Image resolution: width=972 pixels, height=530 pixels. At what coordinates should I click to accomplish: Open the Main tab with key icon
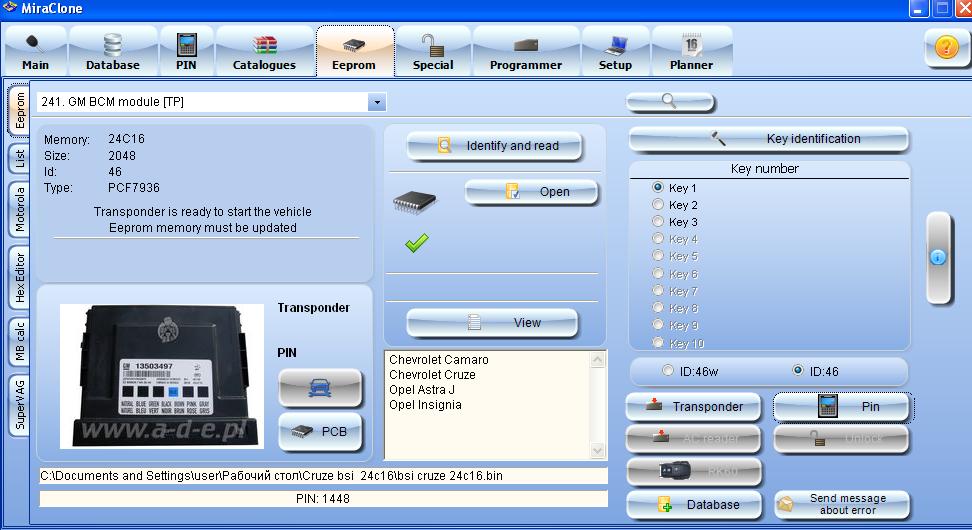click(35, 51)
